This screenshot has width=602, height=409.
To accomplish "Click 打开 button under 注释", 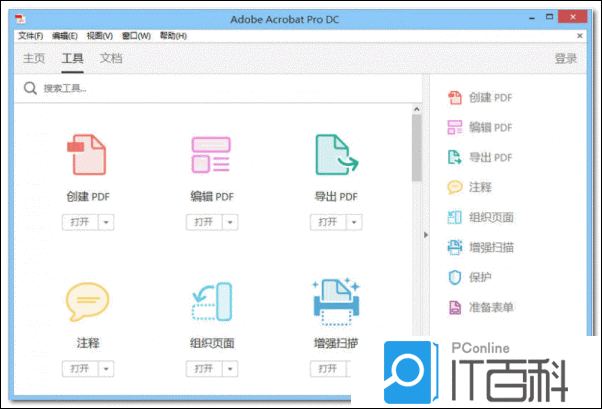I will click(80, 369).
